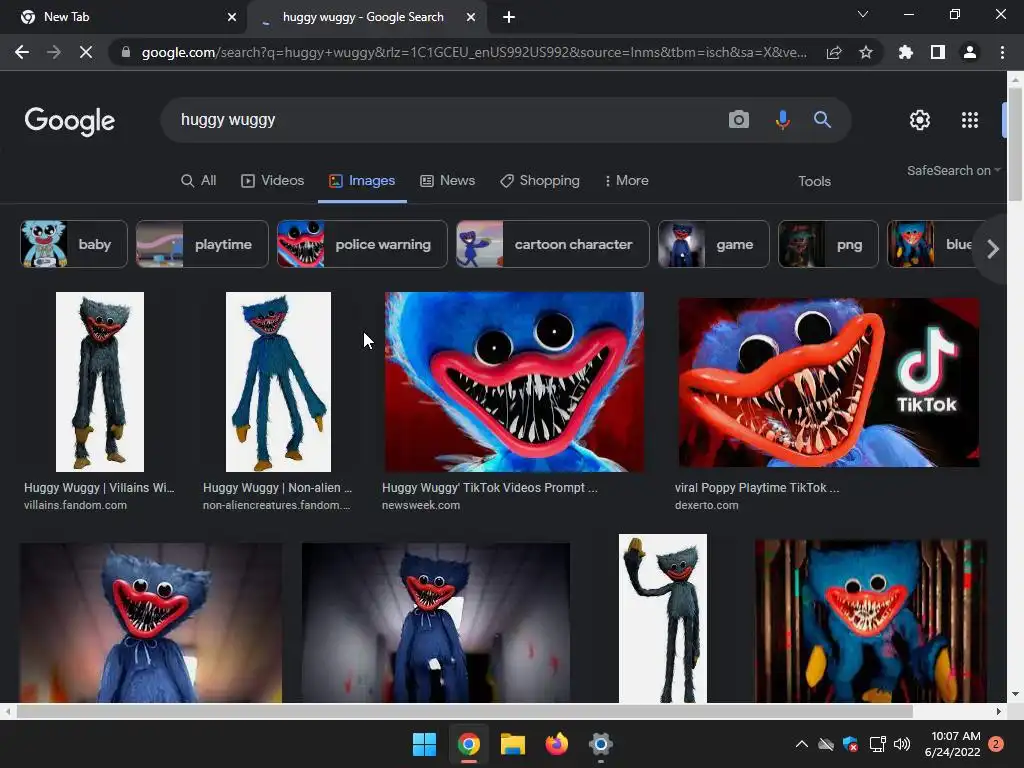Open File Explorer from the taskbar

click(x=513, y=744)
